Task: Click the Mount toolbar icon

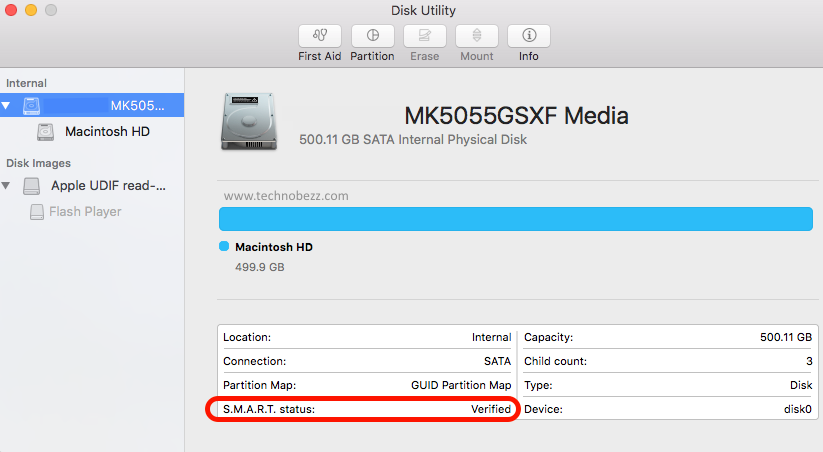Action: tap(477, 36)
